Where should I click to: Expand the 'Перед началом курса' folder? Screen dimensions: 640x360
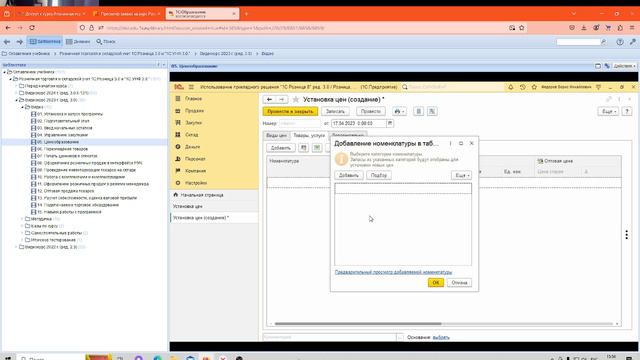(x=17, y=86)
